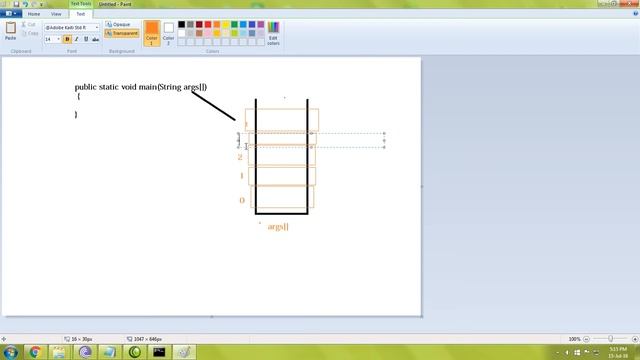
Task: Pick the red color swatch
Action: [x=208, y=24]
